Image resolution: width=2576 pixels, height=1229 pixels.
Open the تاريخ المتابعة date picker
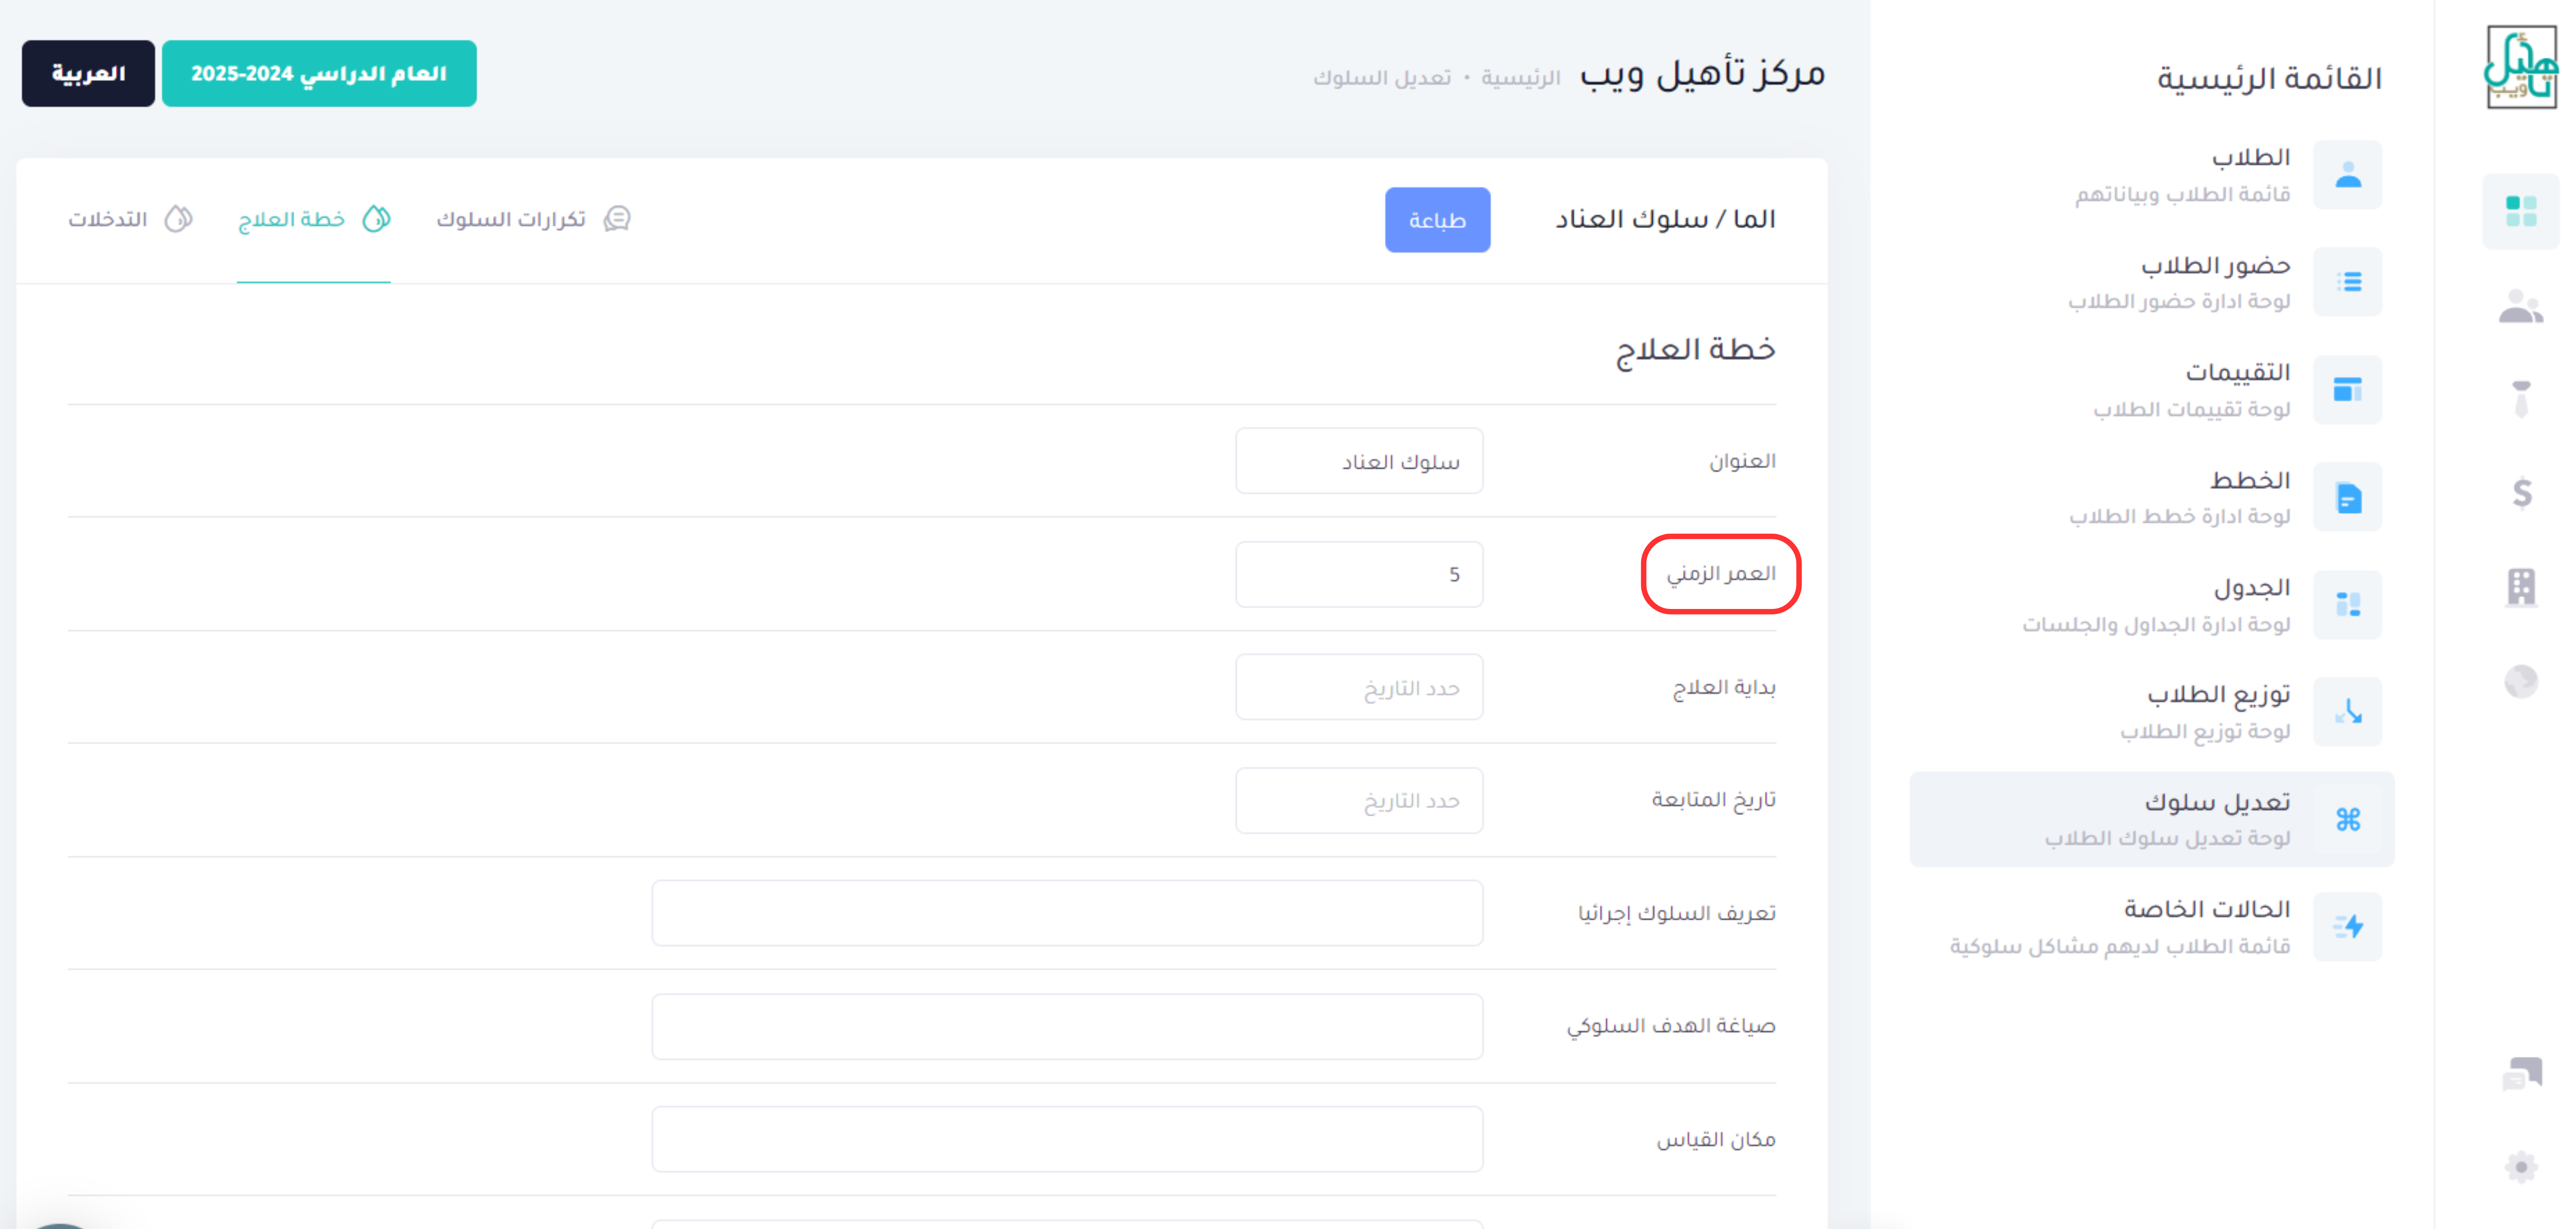point(1359,800)
